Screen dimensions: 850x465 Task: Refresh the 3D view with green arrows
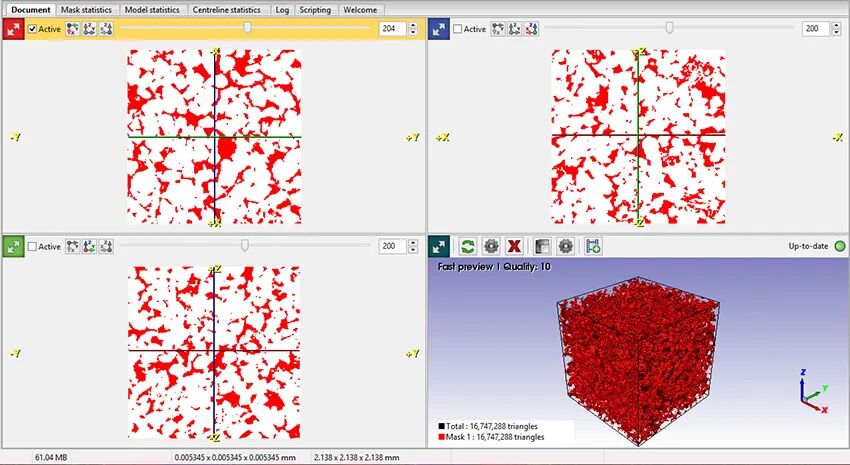tap(467, 247)
